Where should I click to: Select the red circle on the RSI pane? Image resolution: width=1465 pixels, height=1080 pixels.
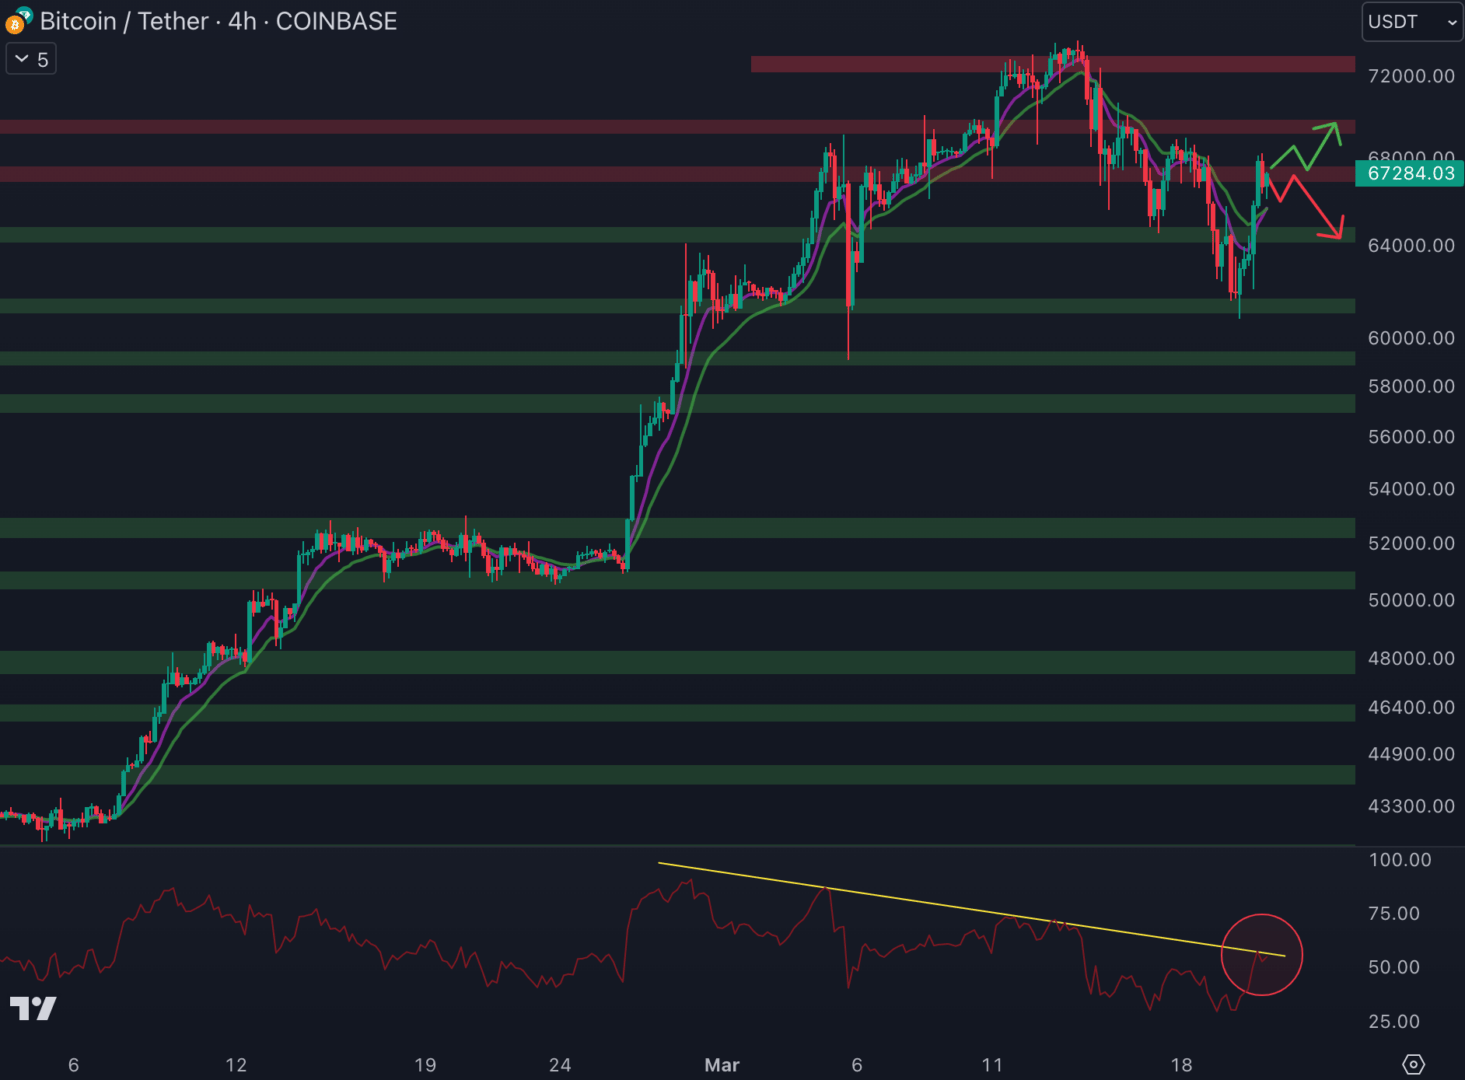1262,955
